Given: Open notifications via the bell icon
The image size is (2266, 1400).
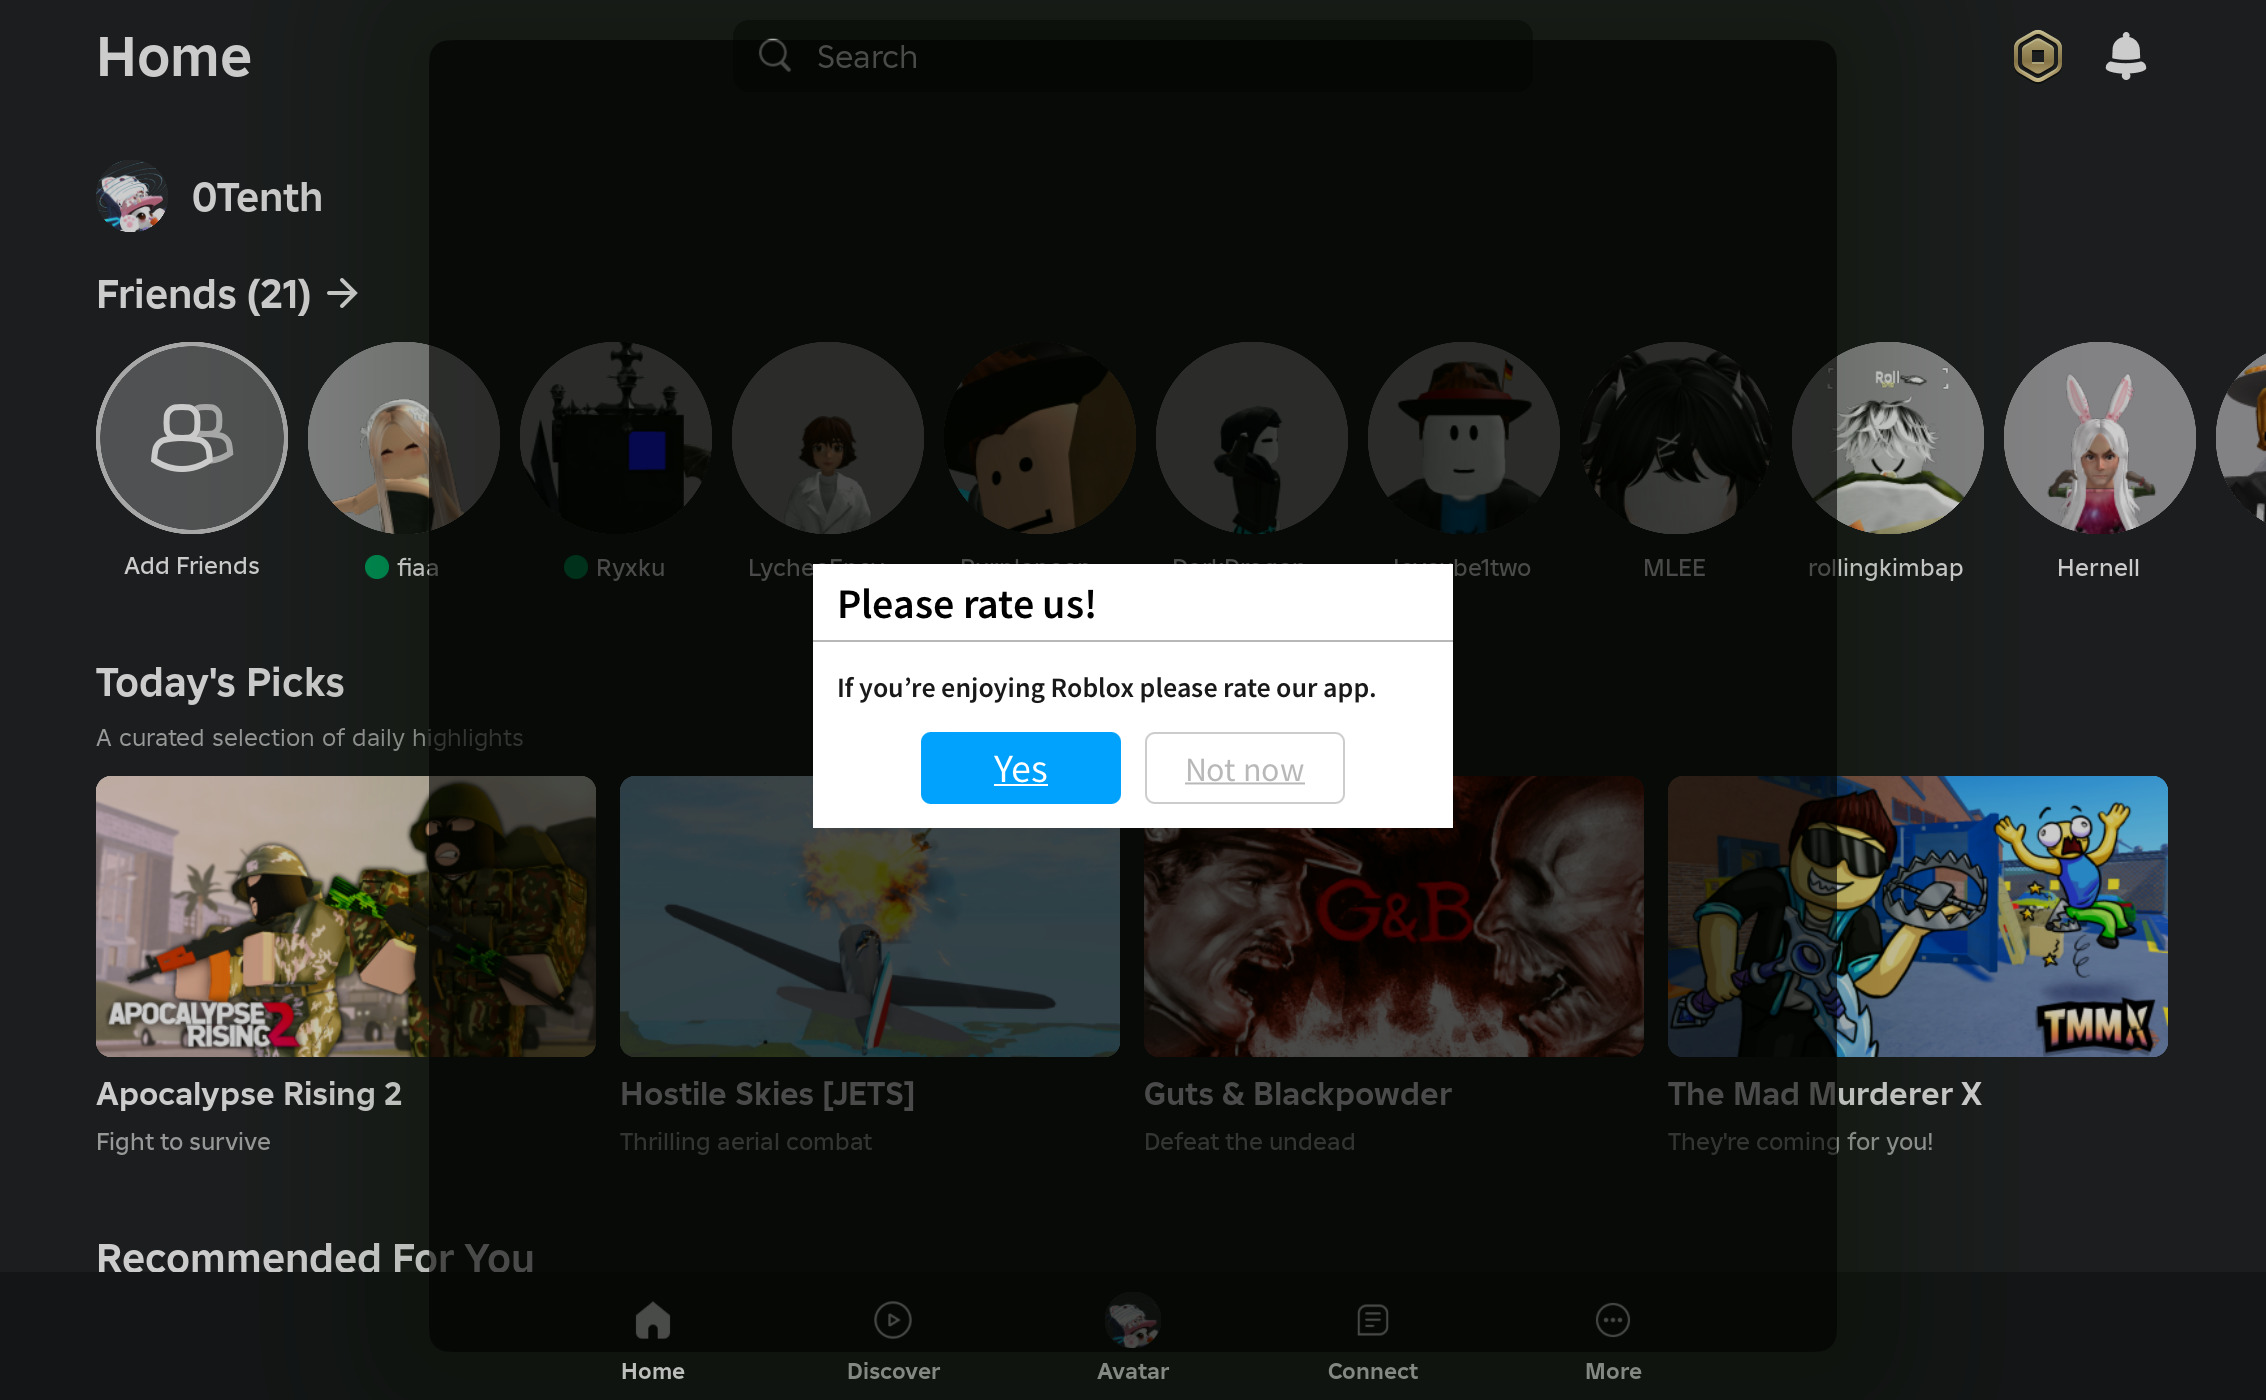Looking at the screenshot, I should coord(2126,55).
